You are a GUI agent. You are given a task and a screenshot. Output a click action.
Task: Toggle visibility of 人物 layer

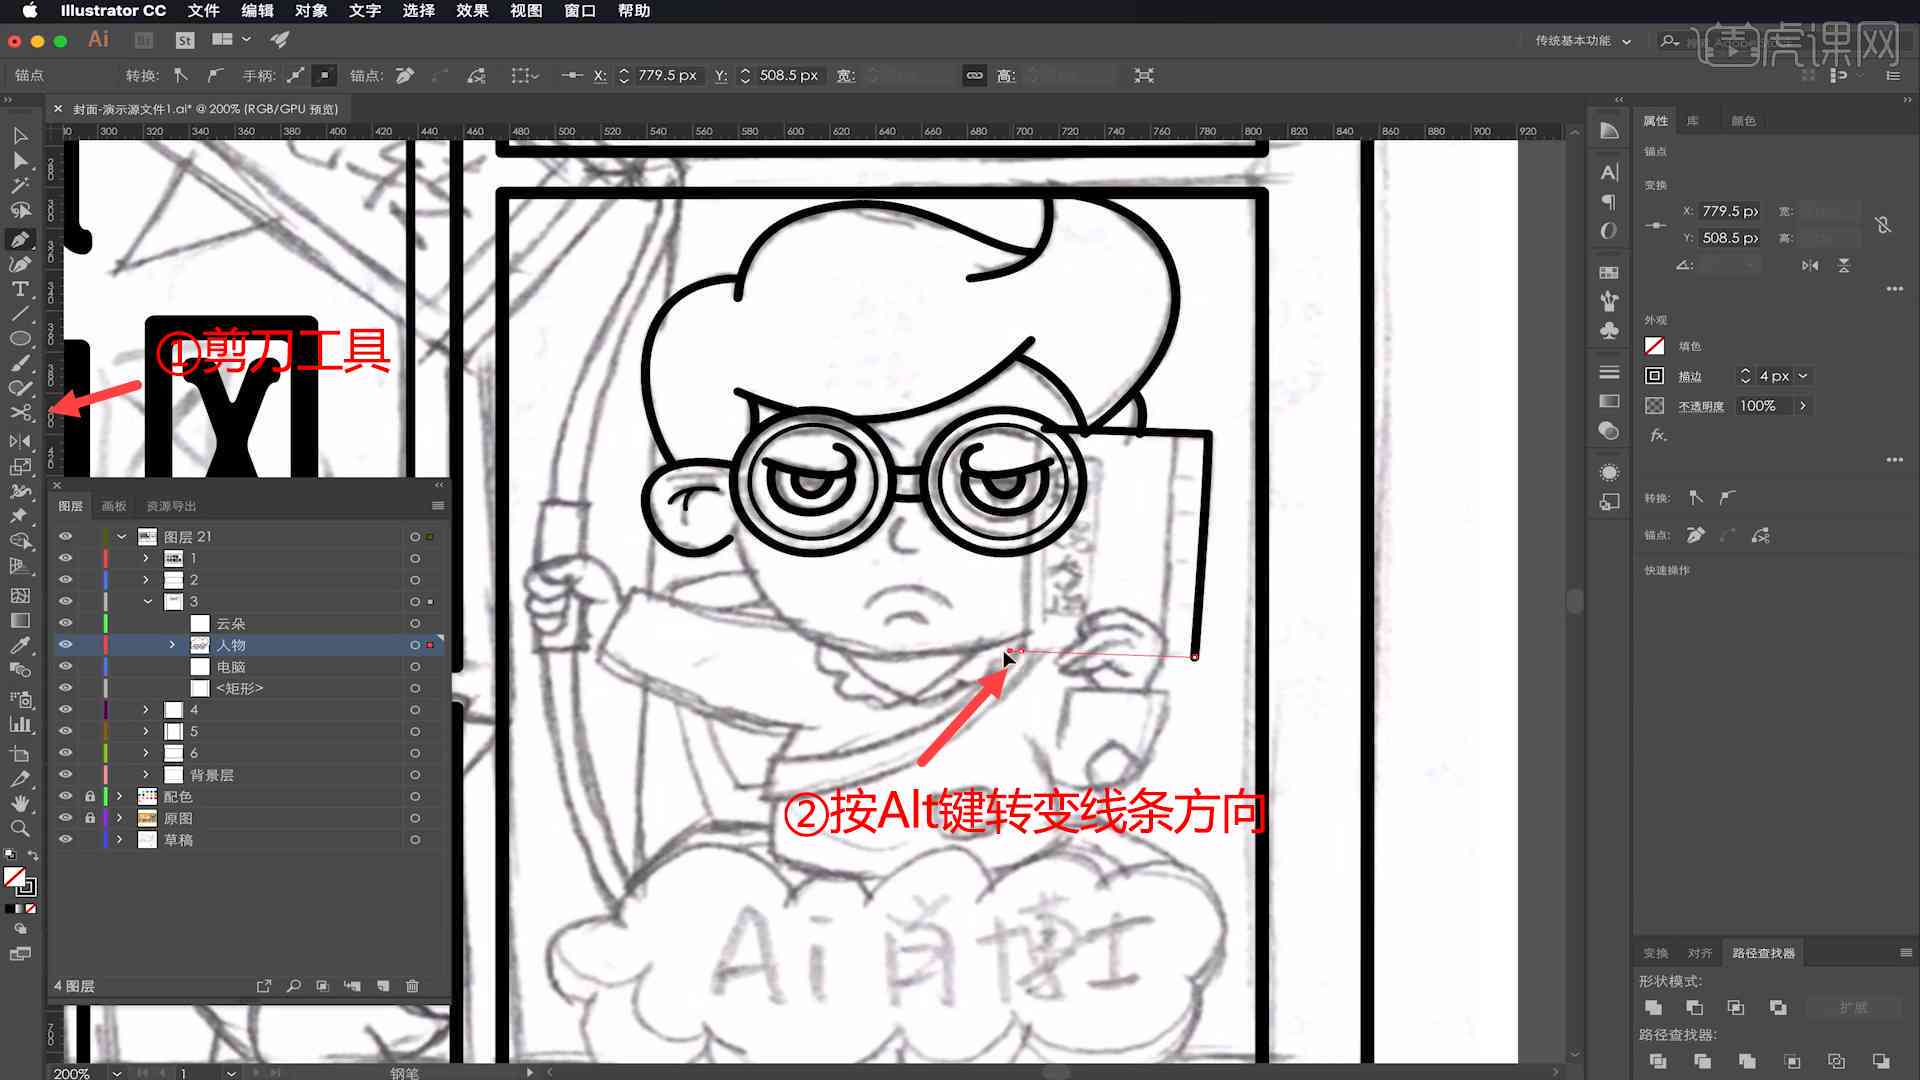coord(63,645)
